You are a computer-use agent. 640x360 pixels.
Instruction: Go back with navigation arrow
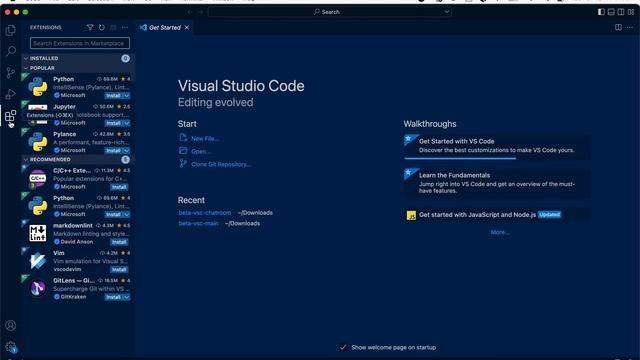(x=190, y=12)
